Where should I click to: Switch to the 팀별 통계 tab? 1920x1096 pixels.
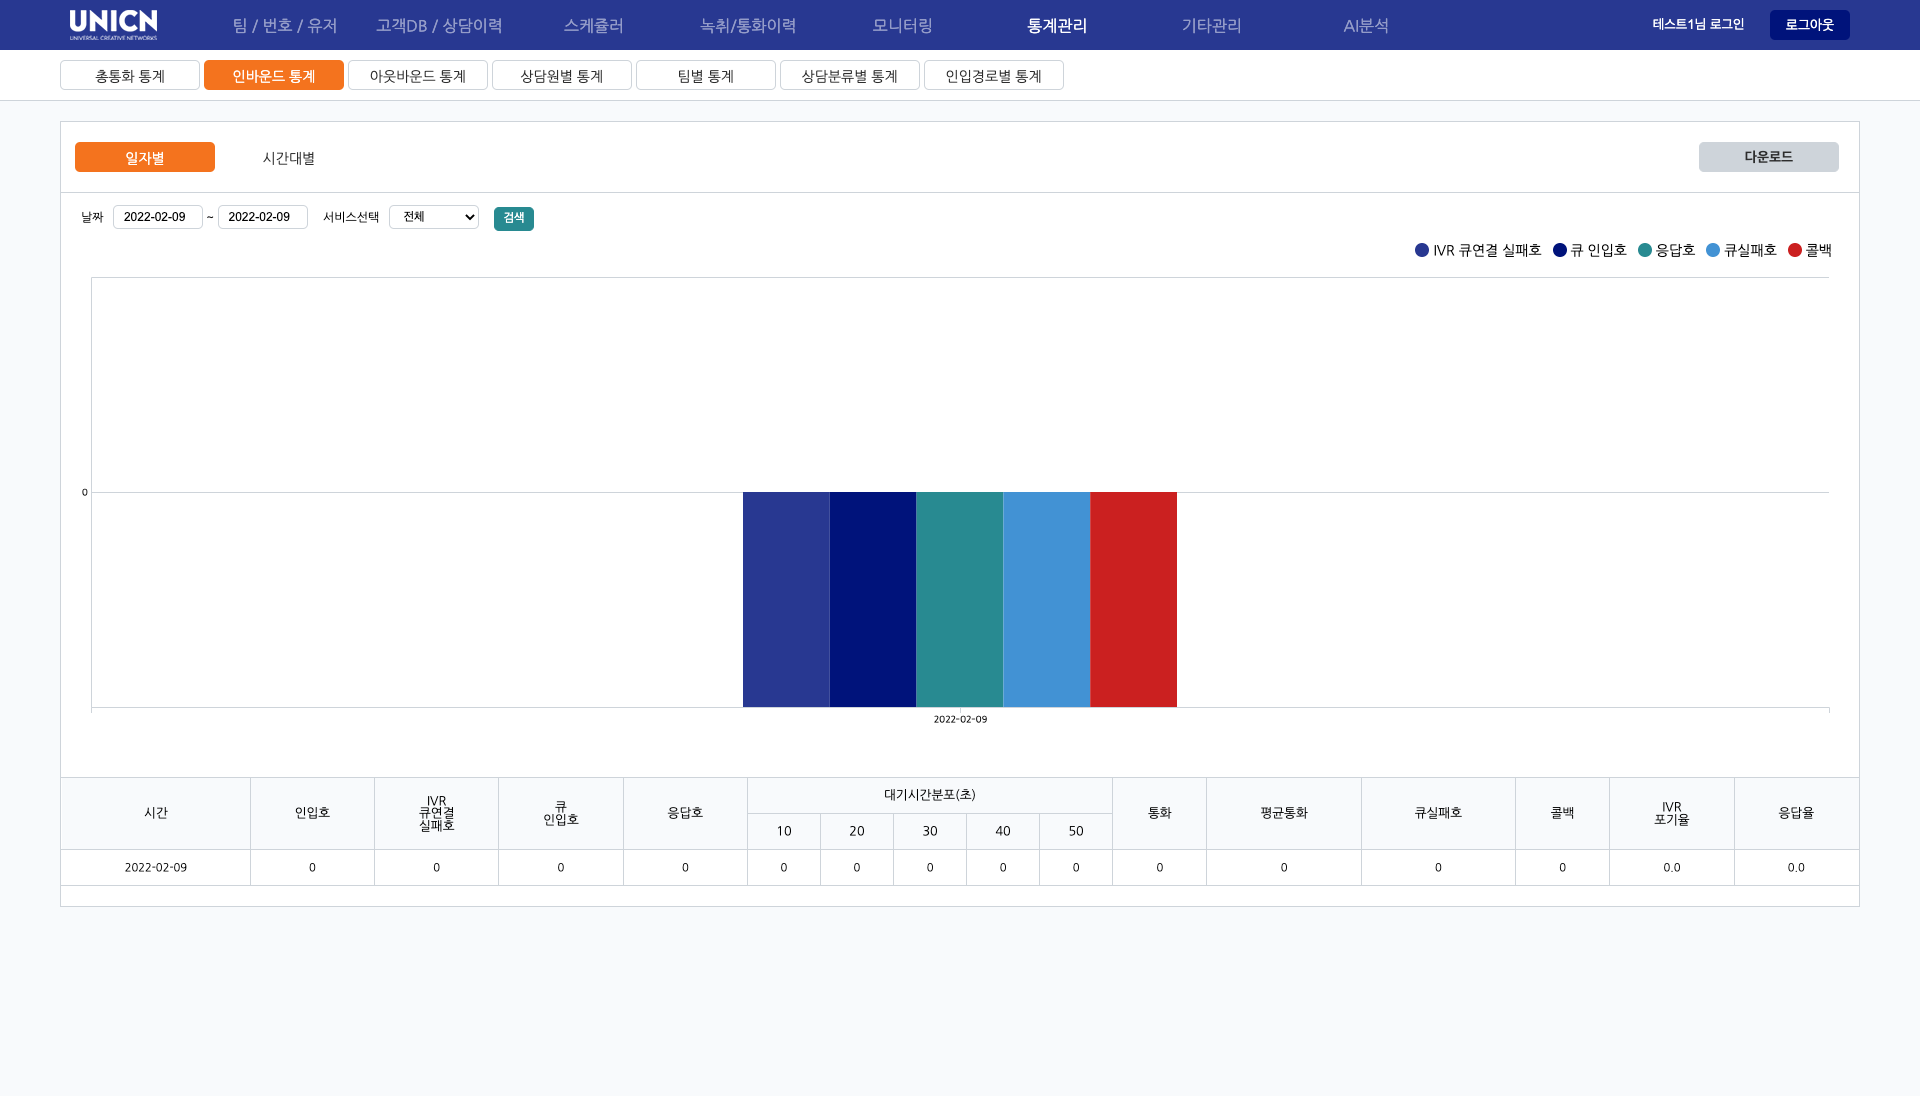click(706, 75)
